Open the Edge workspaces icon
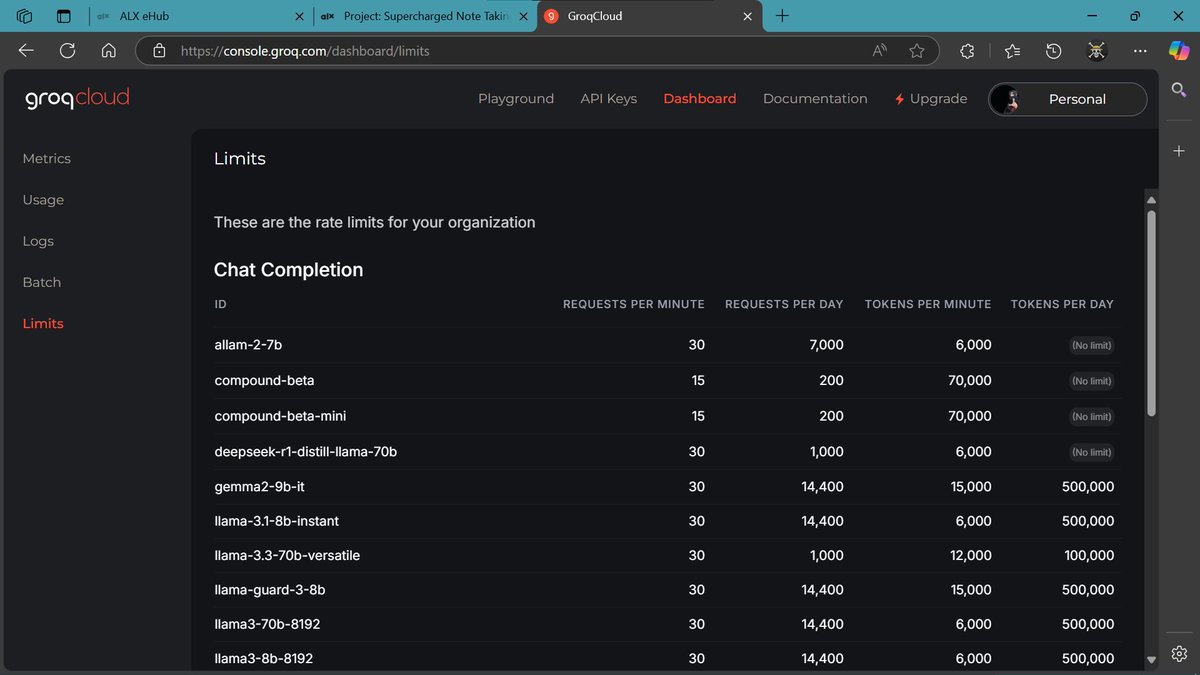 25,16
